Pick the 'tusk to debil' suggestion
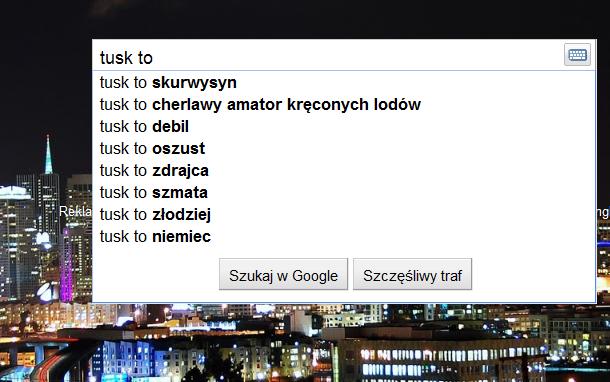The height and width of the screenshot is (382, 610). pos(344,126)
